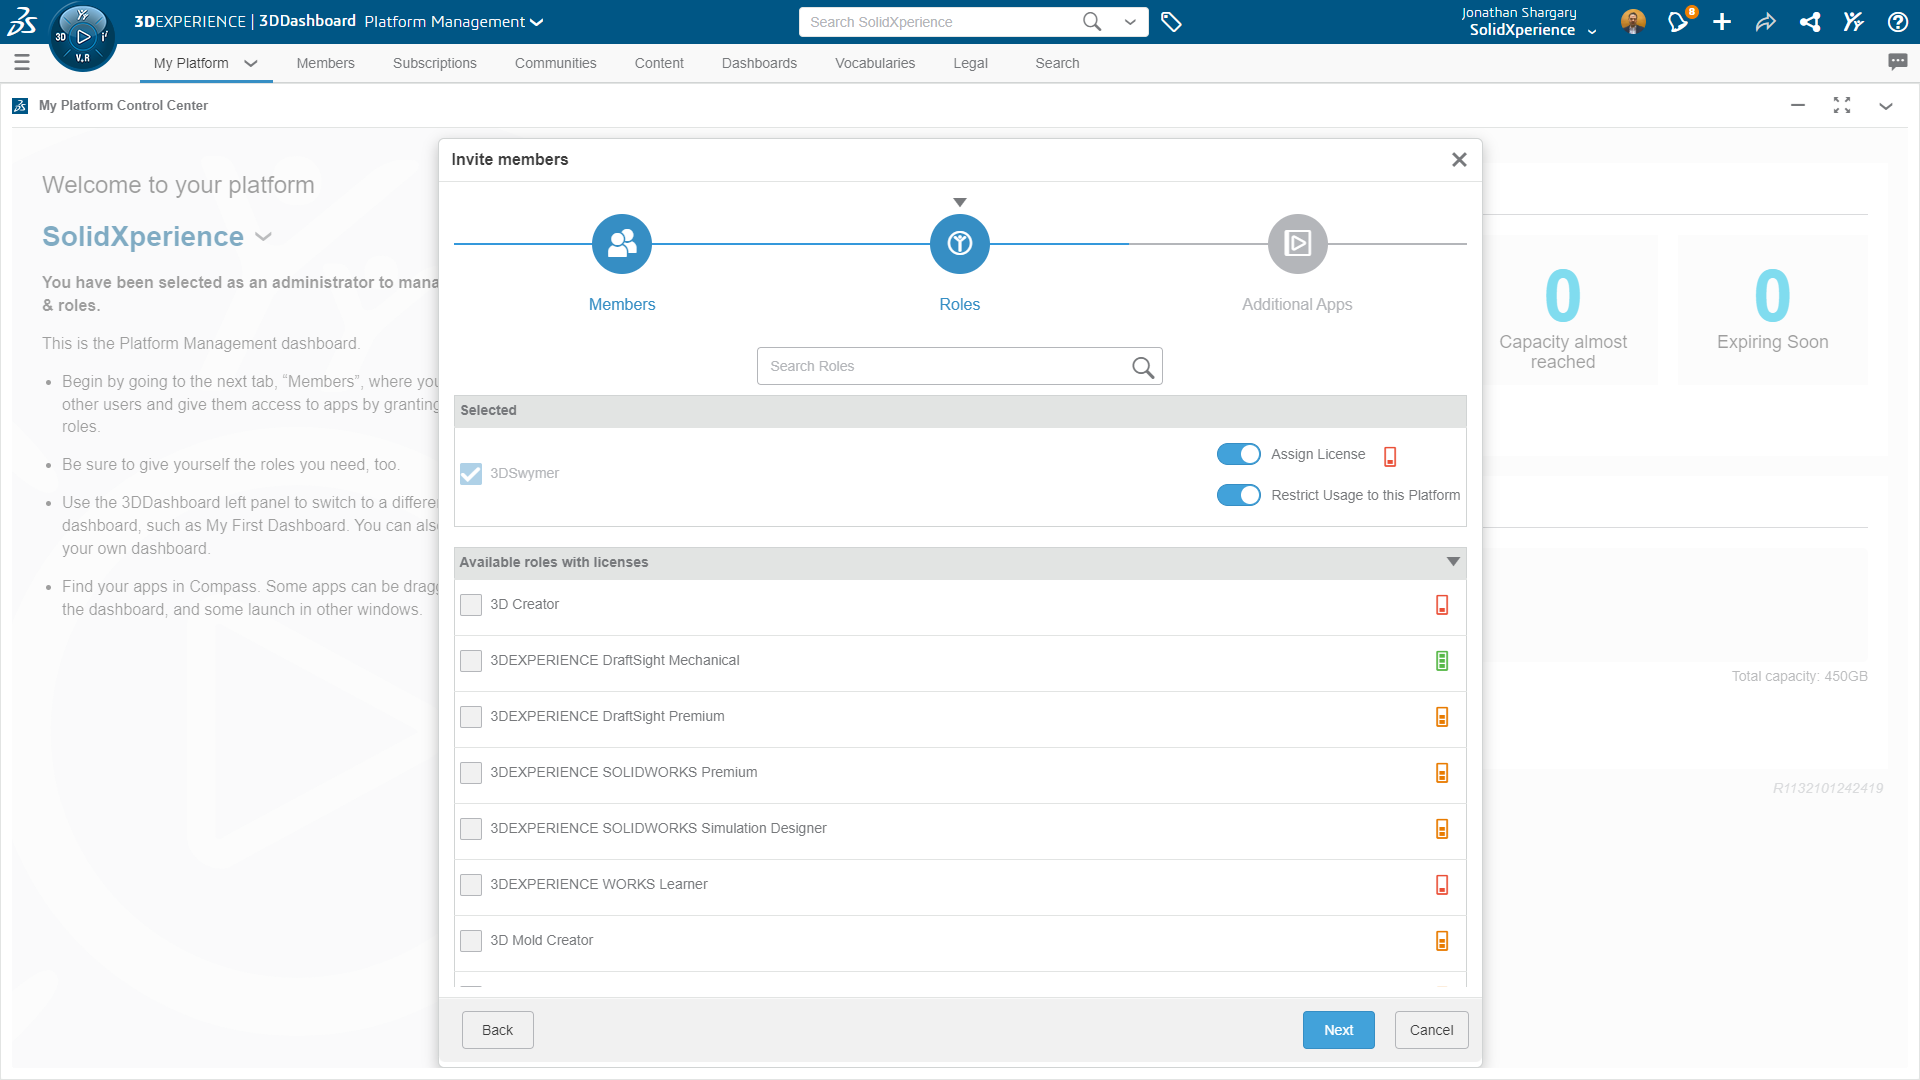Toggle the Assign License switch for 3DSwymer

[x=1238, y=452]
